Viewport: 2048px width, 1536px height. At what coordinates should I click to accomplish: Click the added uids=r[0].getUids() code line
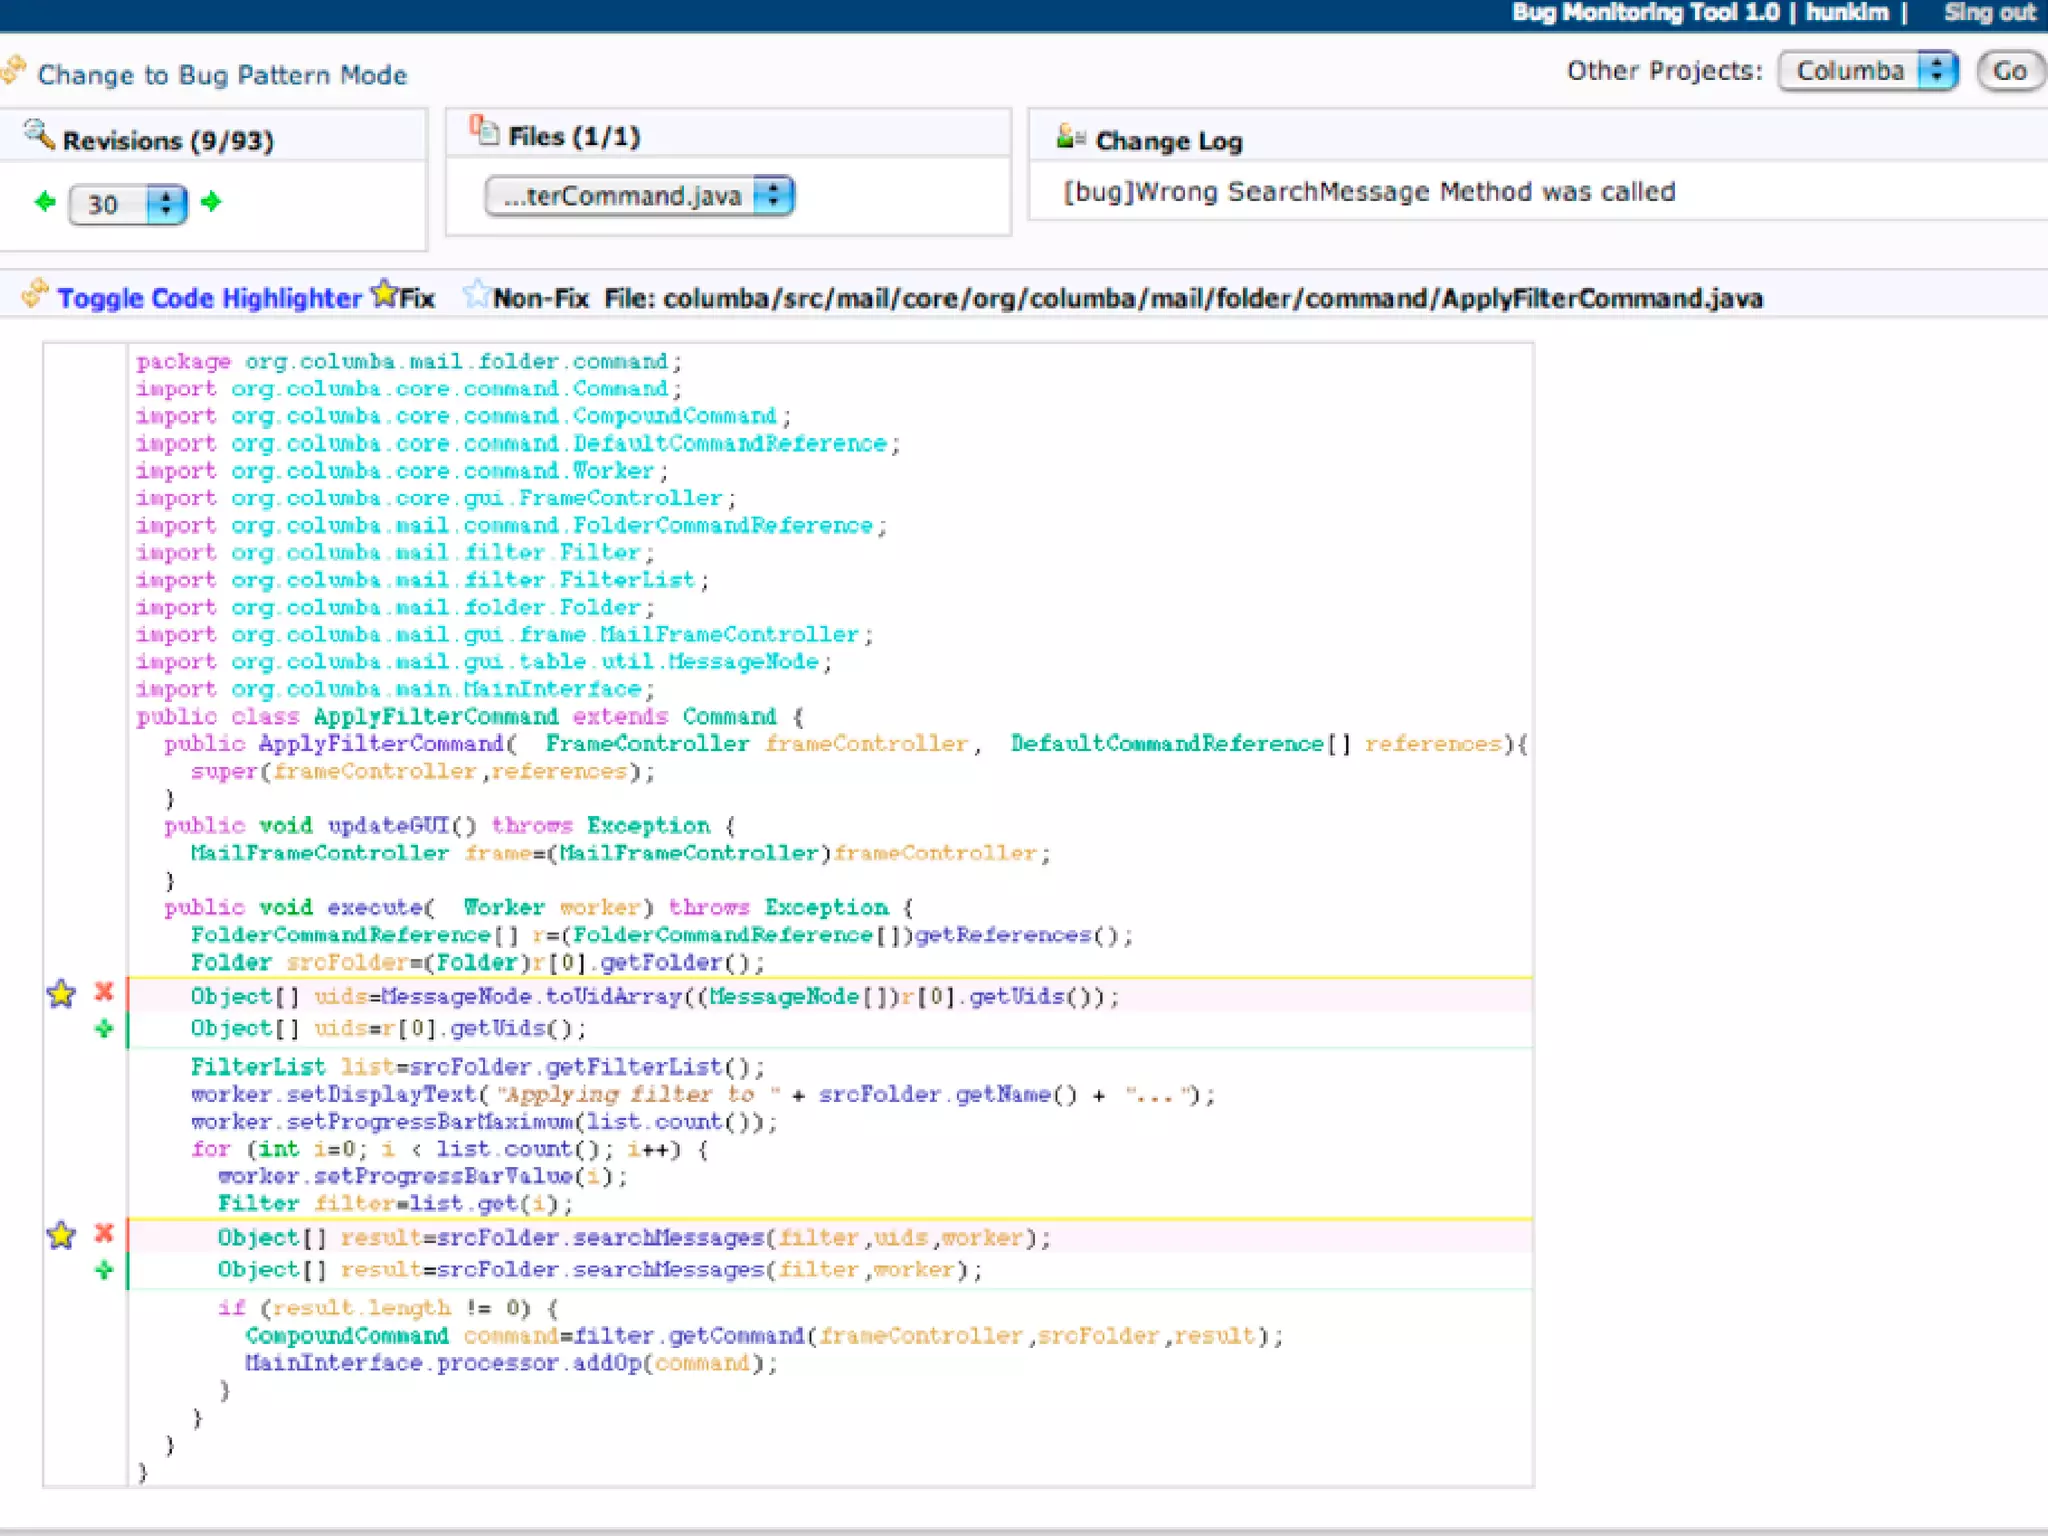point(389,1028)
